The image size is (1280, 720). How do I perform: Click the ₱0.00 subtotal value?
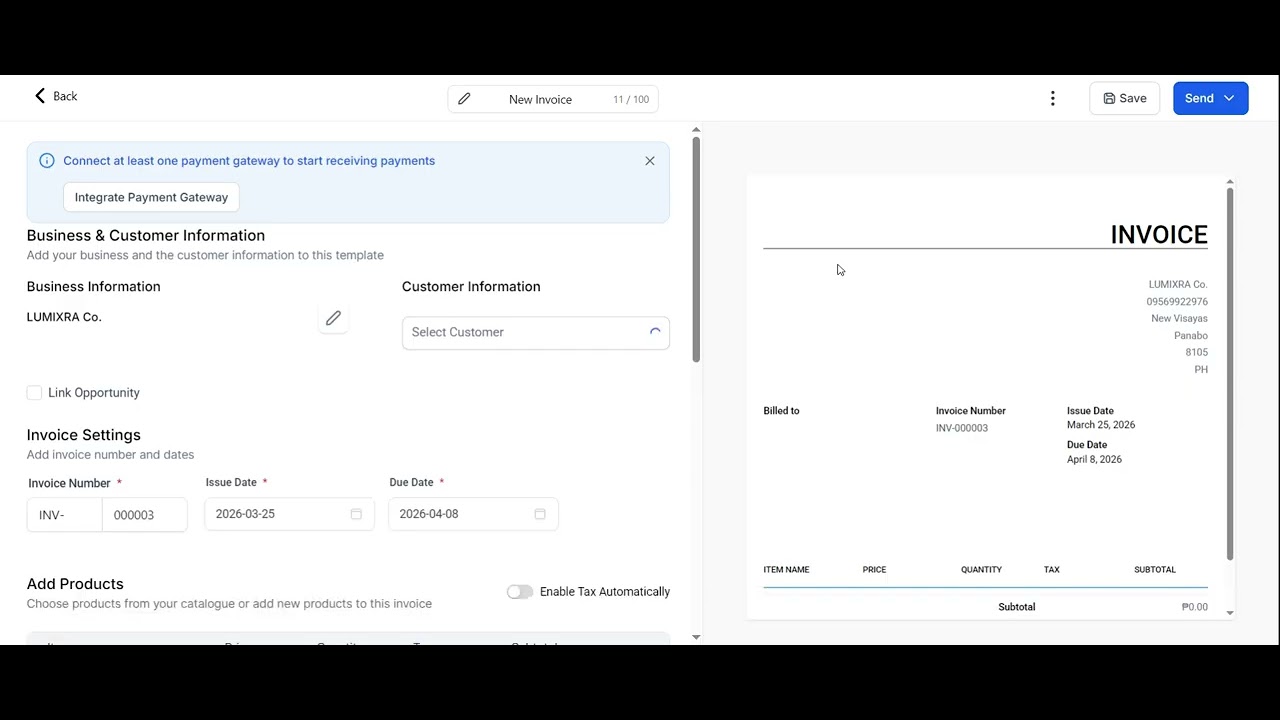(x=1194, y=607)
